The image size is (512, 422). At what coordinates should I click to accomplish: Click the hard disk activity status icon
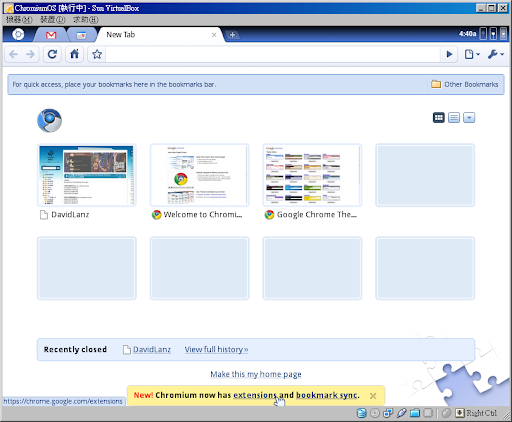click(x=362, y=413)
